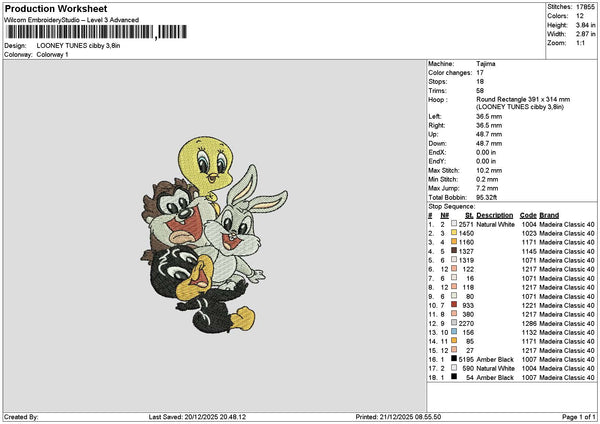Select the Stops value 18
This screenshot has height=424, width=600.
pos(480,82)
